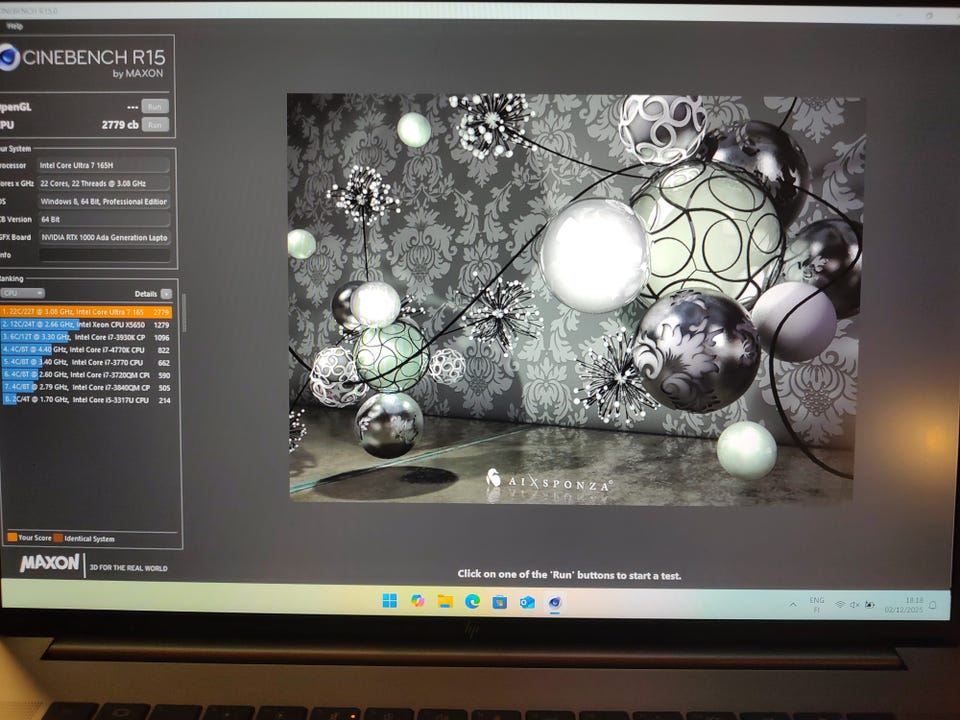Open File Explorer from the taskbar

click(x=445, y=601)
